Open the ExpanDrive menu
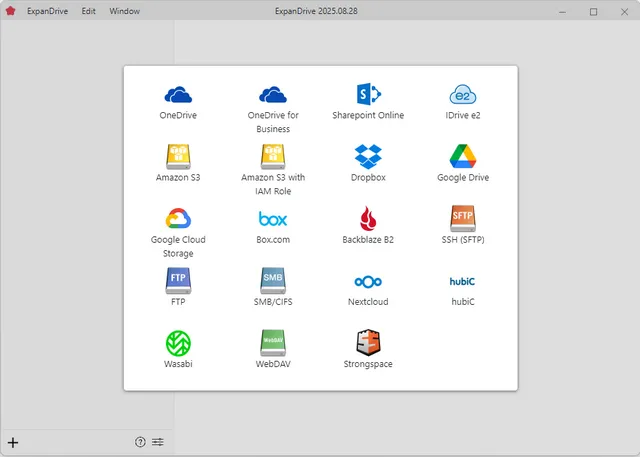The image size is (640, 457). 48,11
